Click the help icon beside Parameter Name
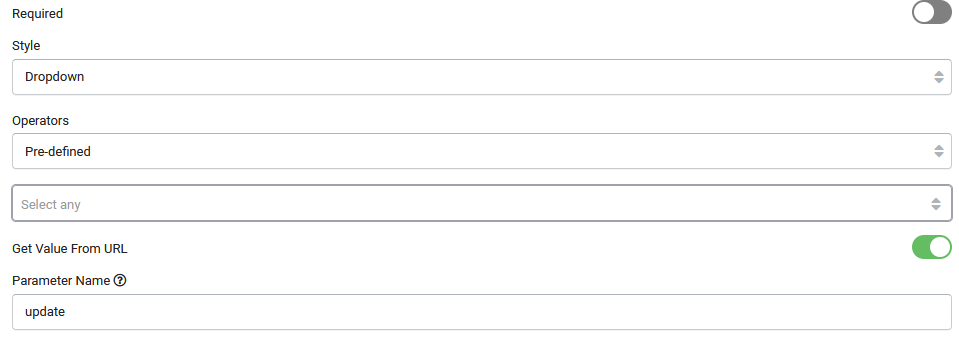Screen dimensions: 959x363 pyautogui.click(x=120, y=280)
